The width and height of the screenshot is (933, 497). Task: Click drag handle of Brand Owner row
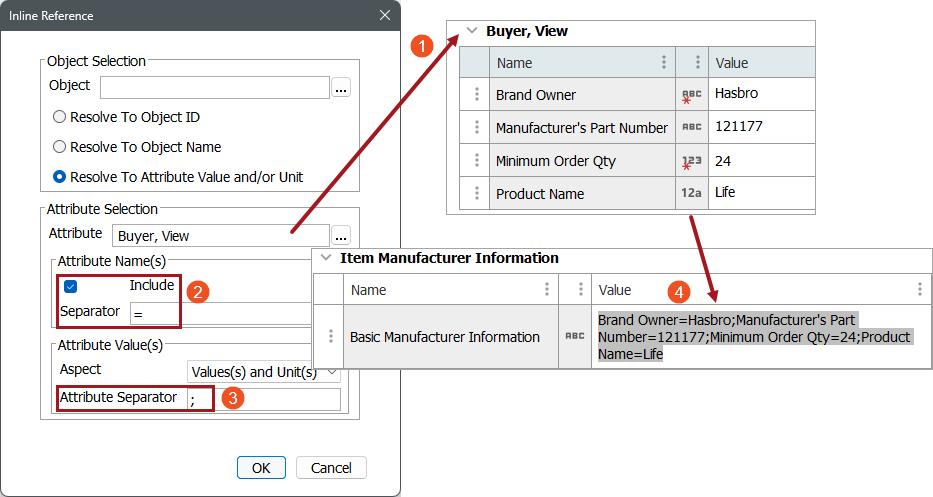pyautogui.click(x=476, y=95)
